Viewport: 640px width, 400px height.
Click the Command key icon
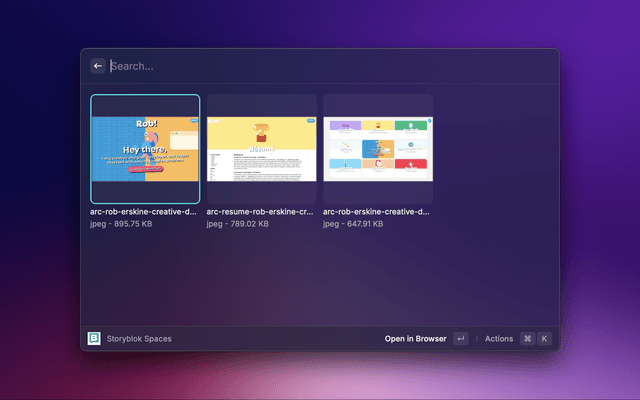tap(527, 339)
